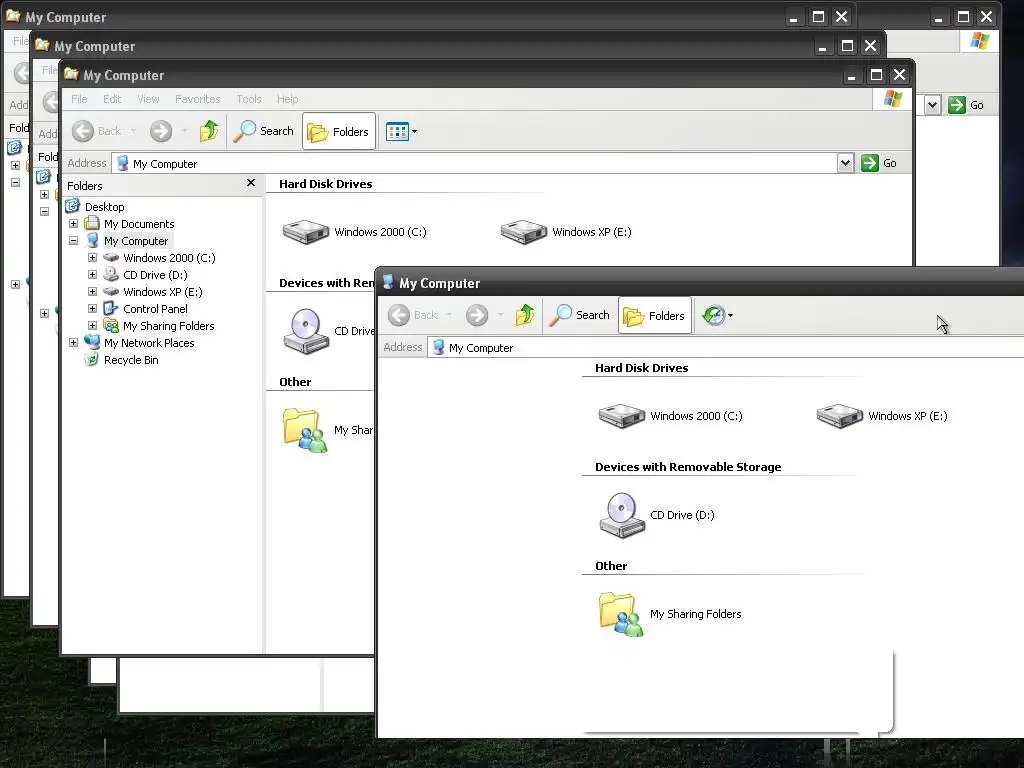The width and height of the screenshot is (1024, 768).
Task: Click Back arrow in the front My Computer window
Action: tap(399, 315)
